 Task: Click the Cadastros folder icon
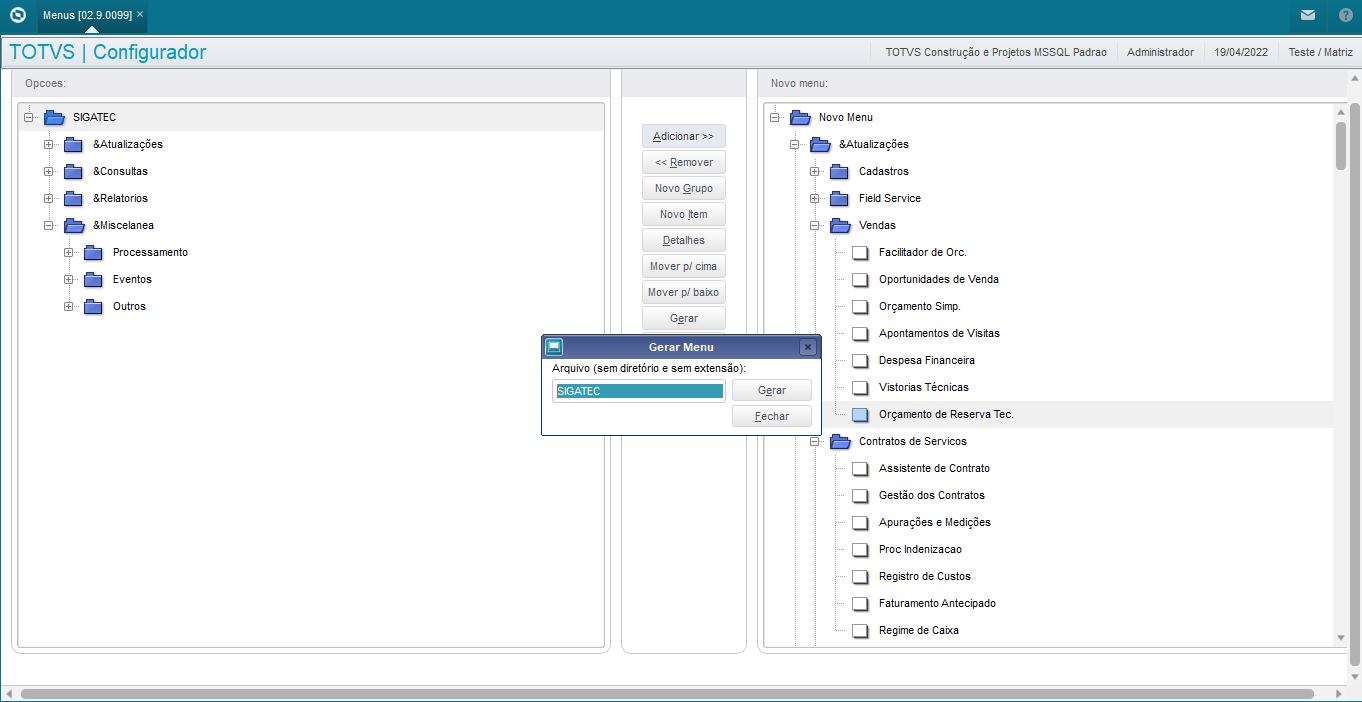click(839, 171)
